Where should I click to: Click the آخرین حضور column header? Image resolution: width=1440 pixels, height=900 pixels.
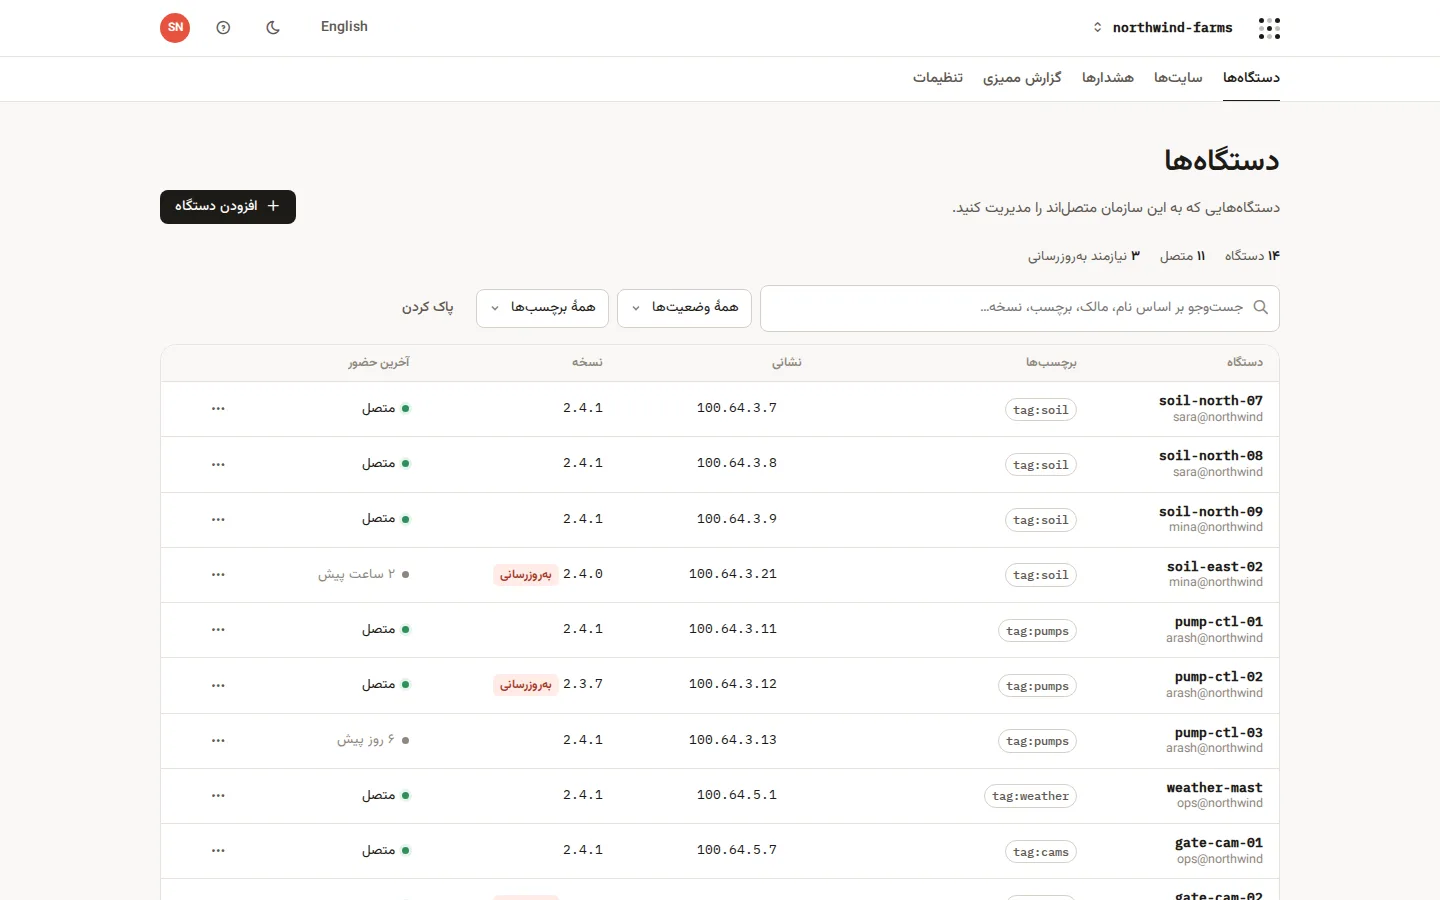pos(379,363)
